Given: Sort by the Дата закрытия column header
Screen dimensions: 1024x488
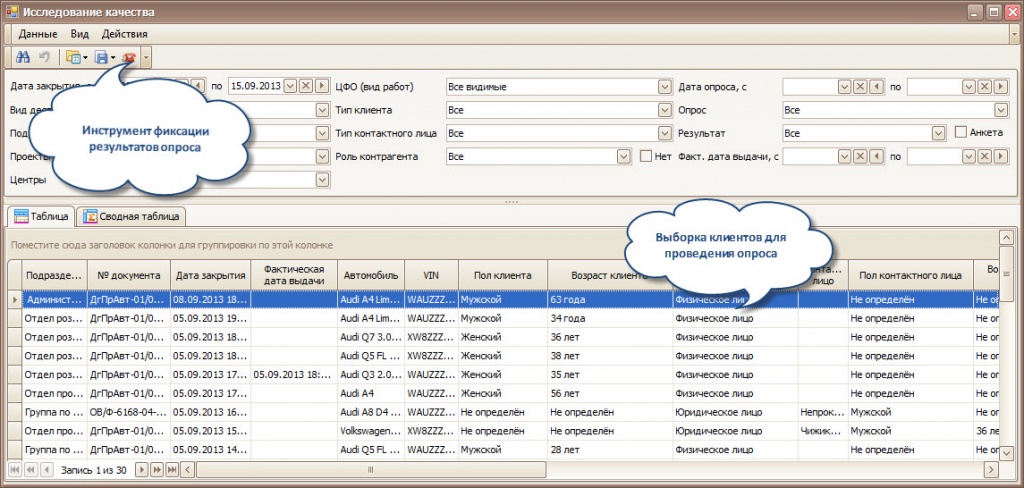Looking at the screenshot, I should tap(210, 275).
